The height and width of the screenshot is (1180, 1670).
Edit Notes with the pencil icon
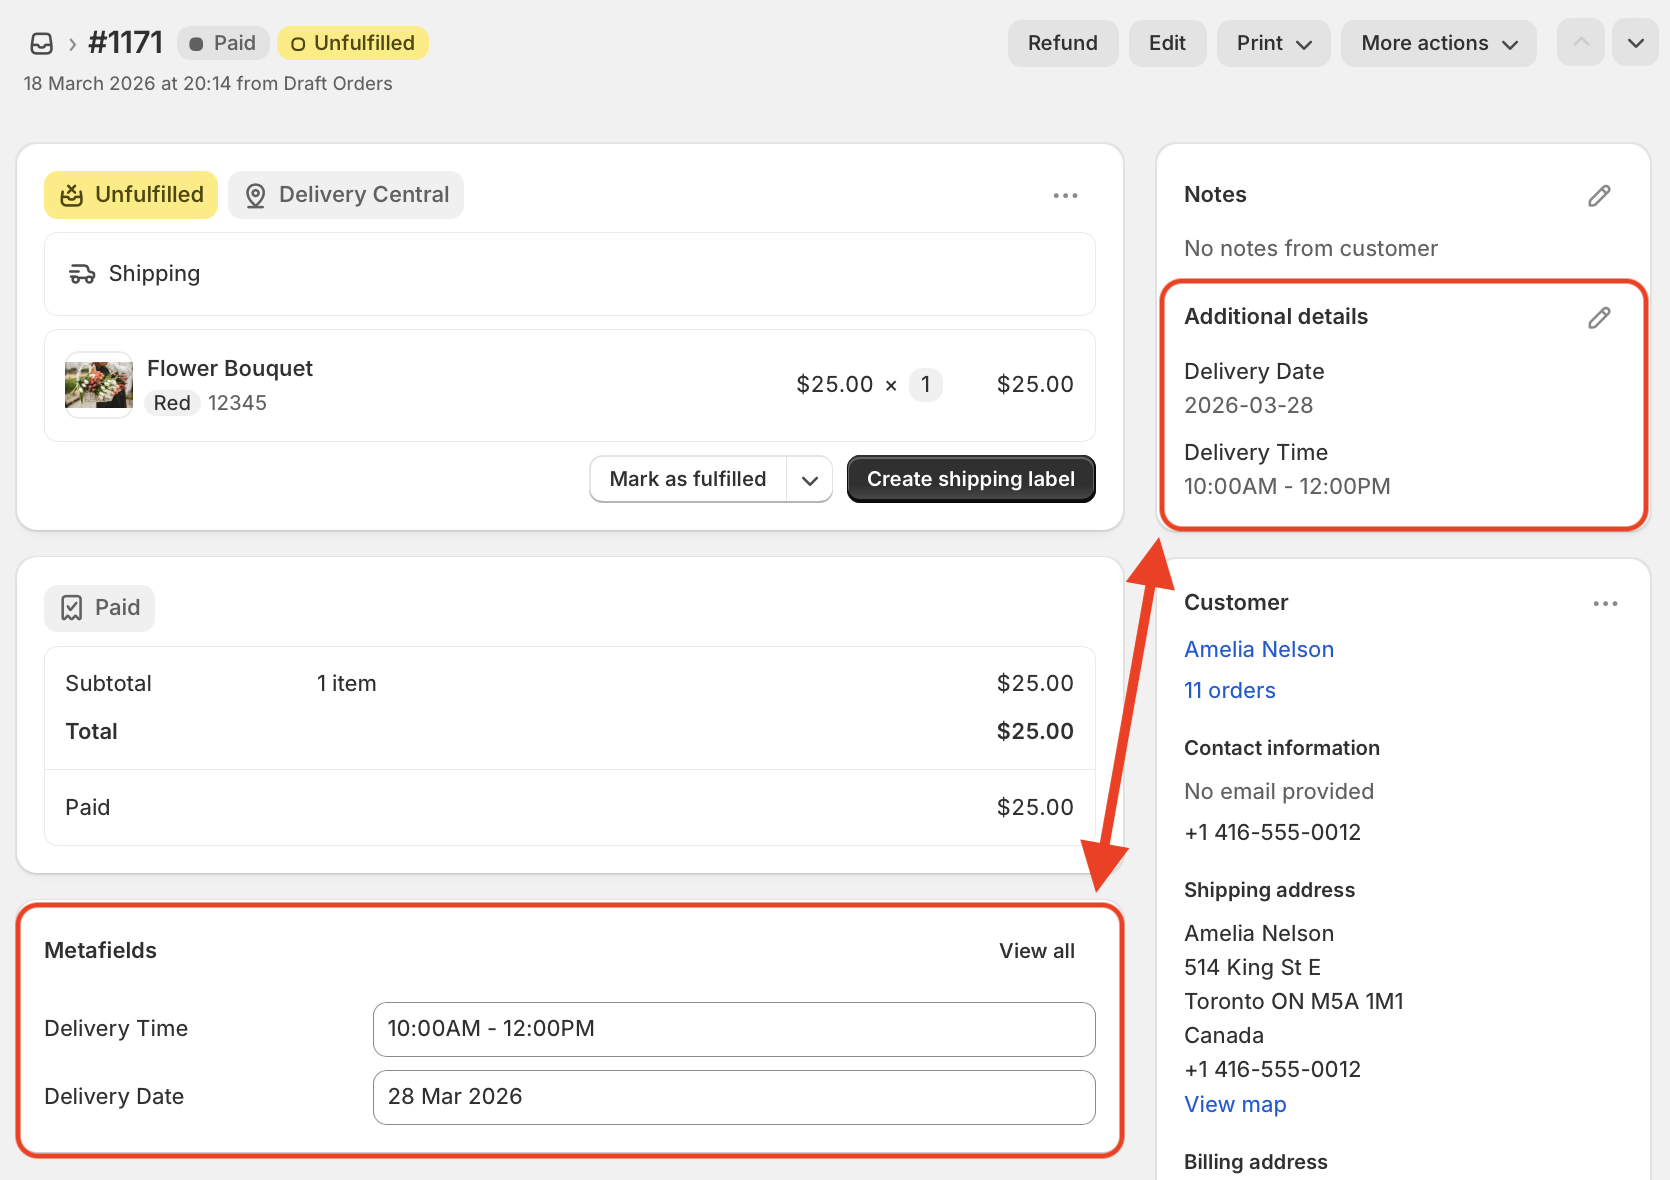click(1600, 196)
